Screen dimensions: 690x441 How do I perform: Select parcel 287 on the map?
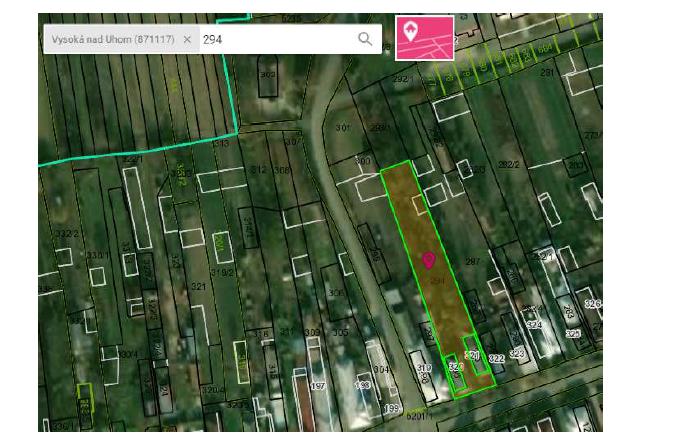472,261
